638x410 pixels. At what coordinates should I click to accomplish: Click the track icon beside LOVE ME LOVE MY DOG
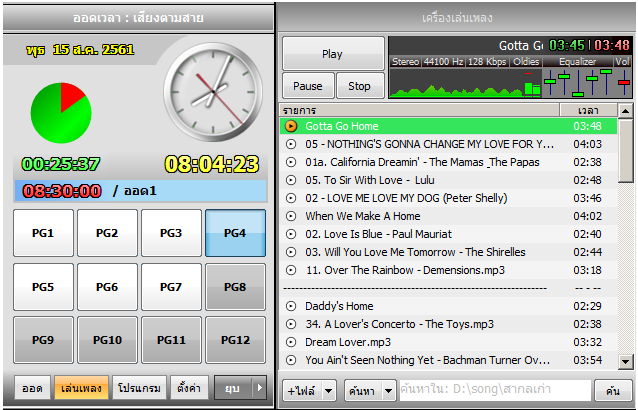[x=291, y=198]
